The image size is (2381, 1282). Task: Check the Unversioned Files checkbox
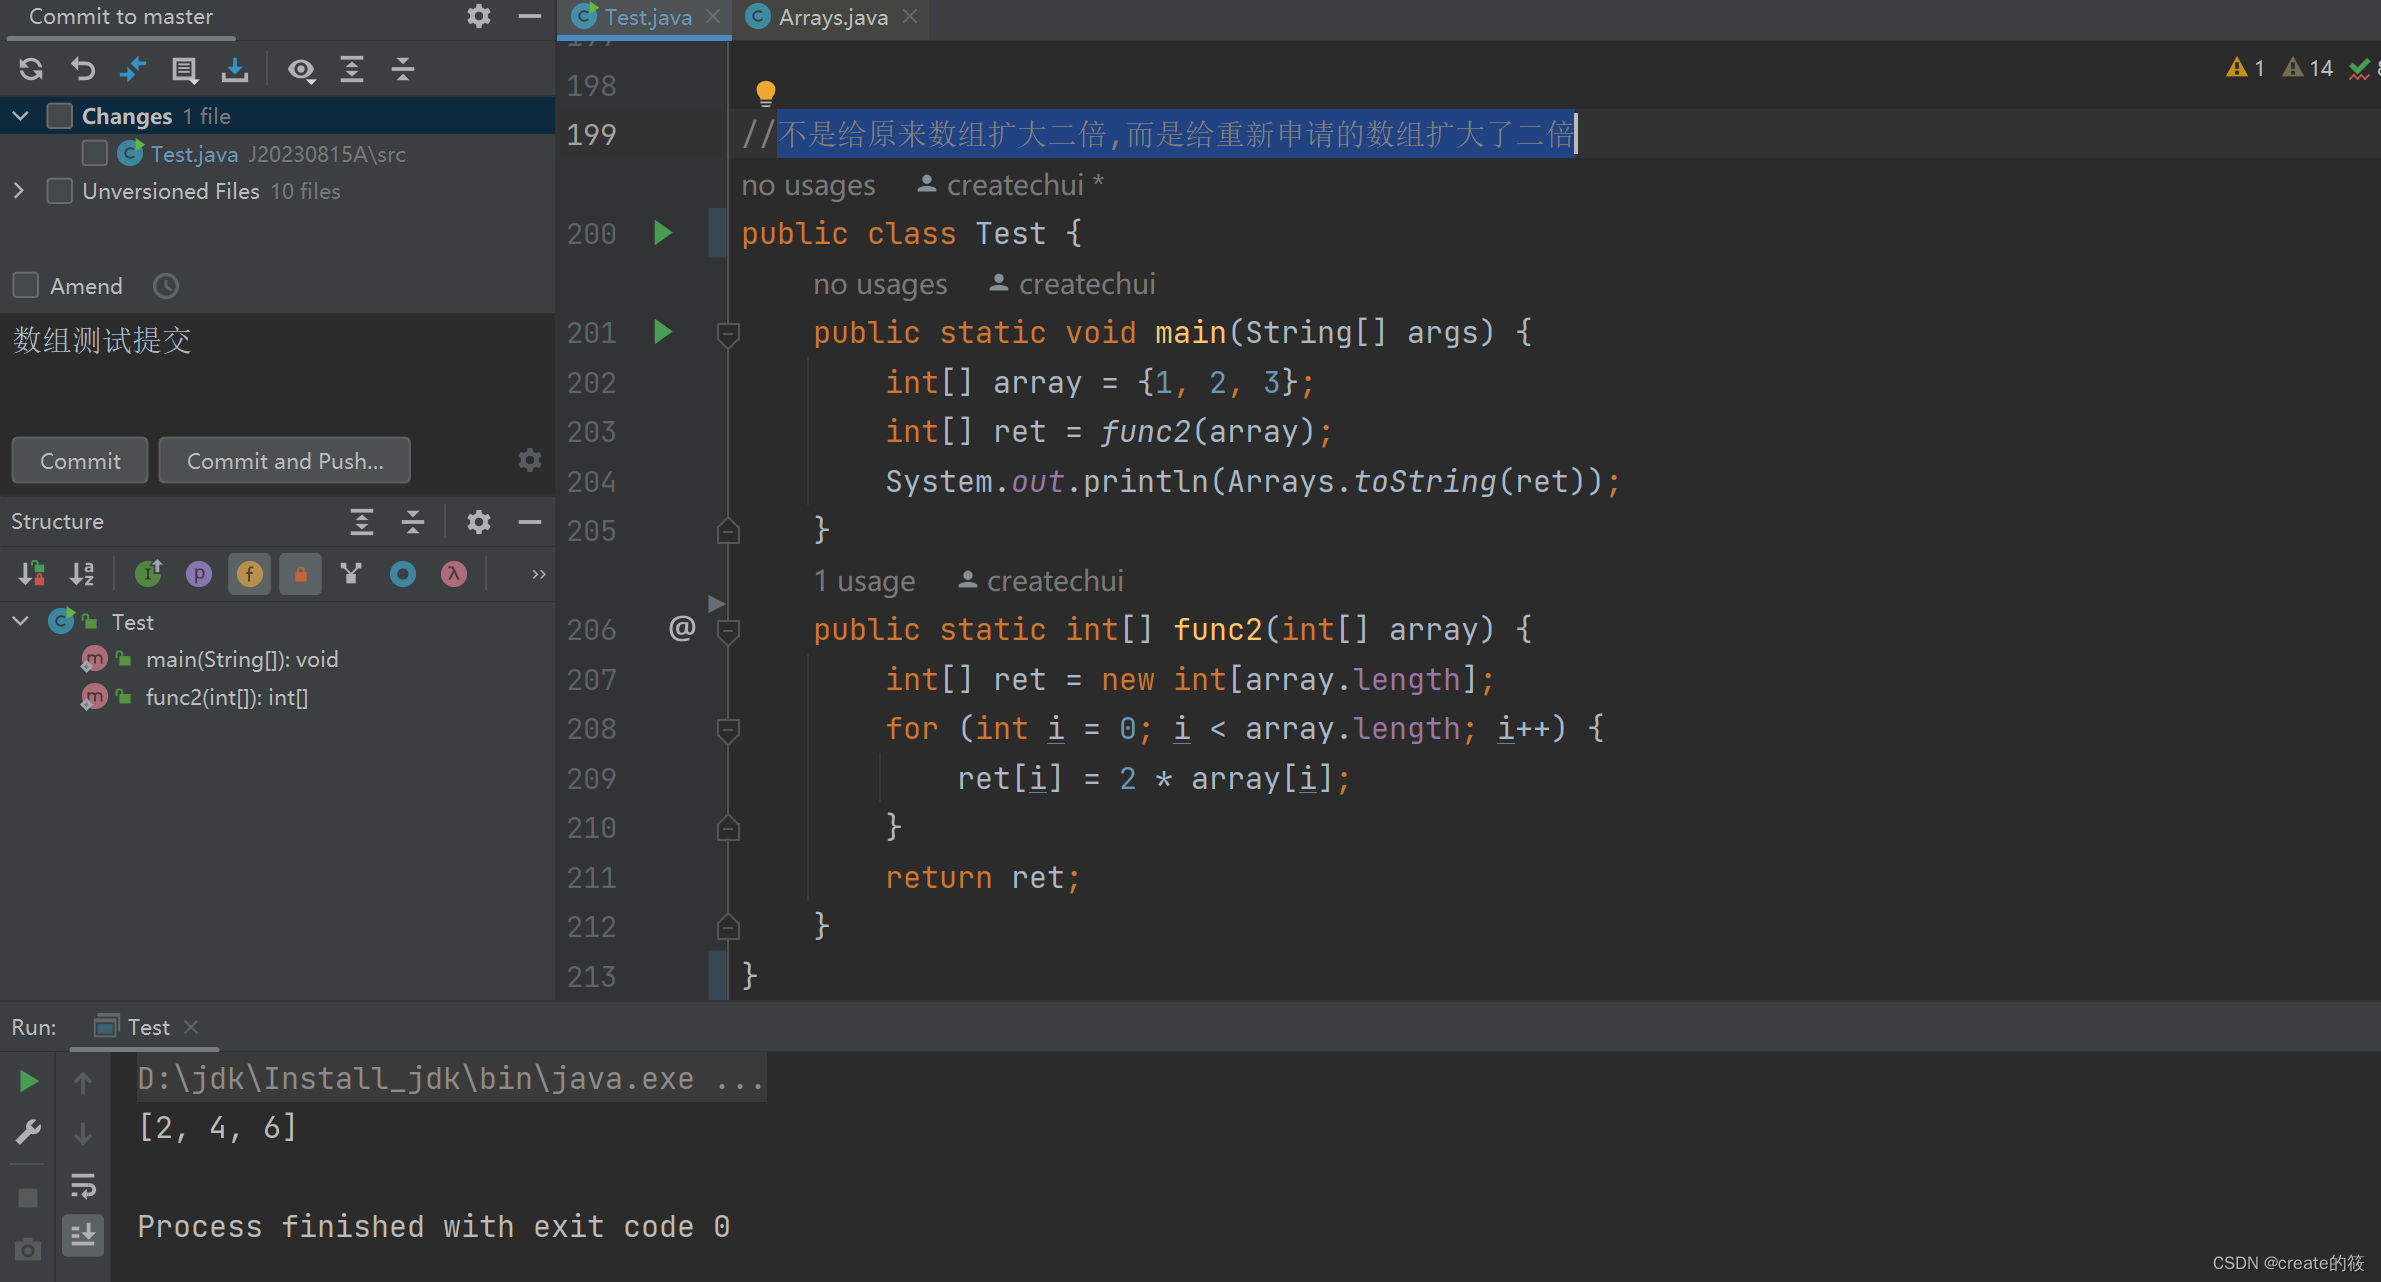pyautogui.click(x=60, y=191)
